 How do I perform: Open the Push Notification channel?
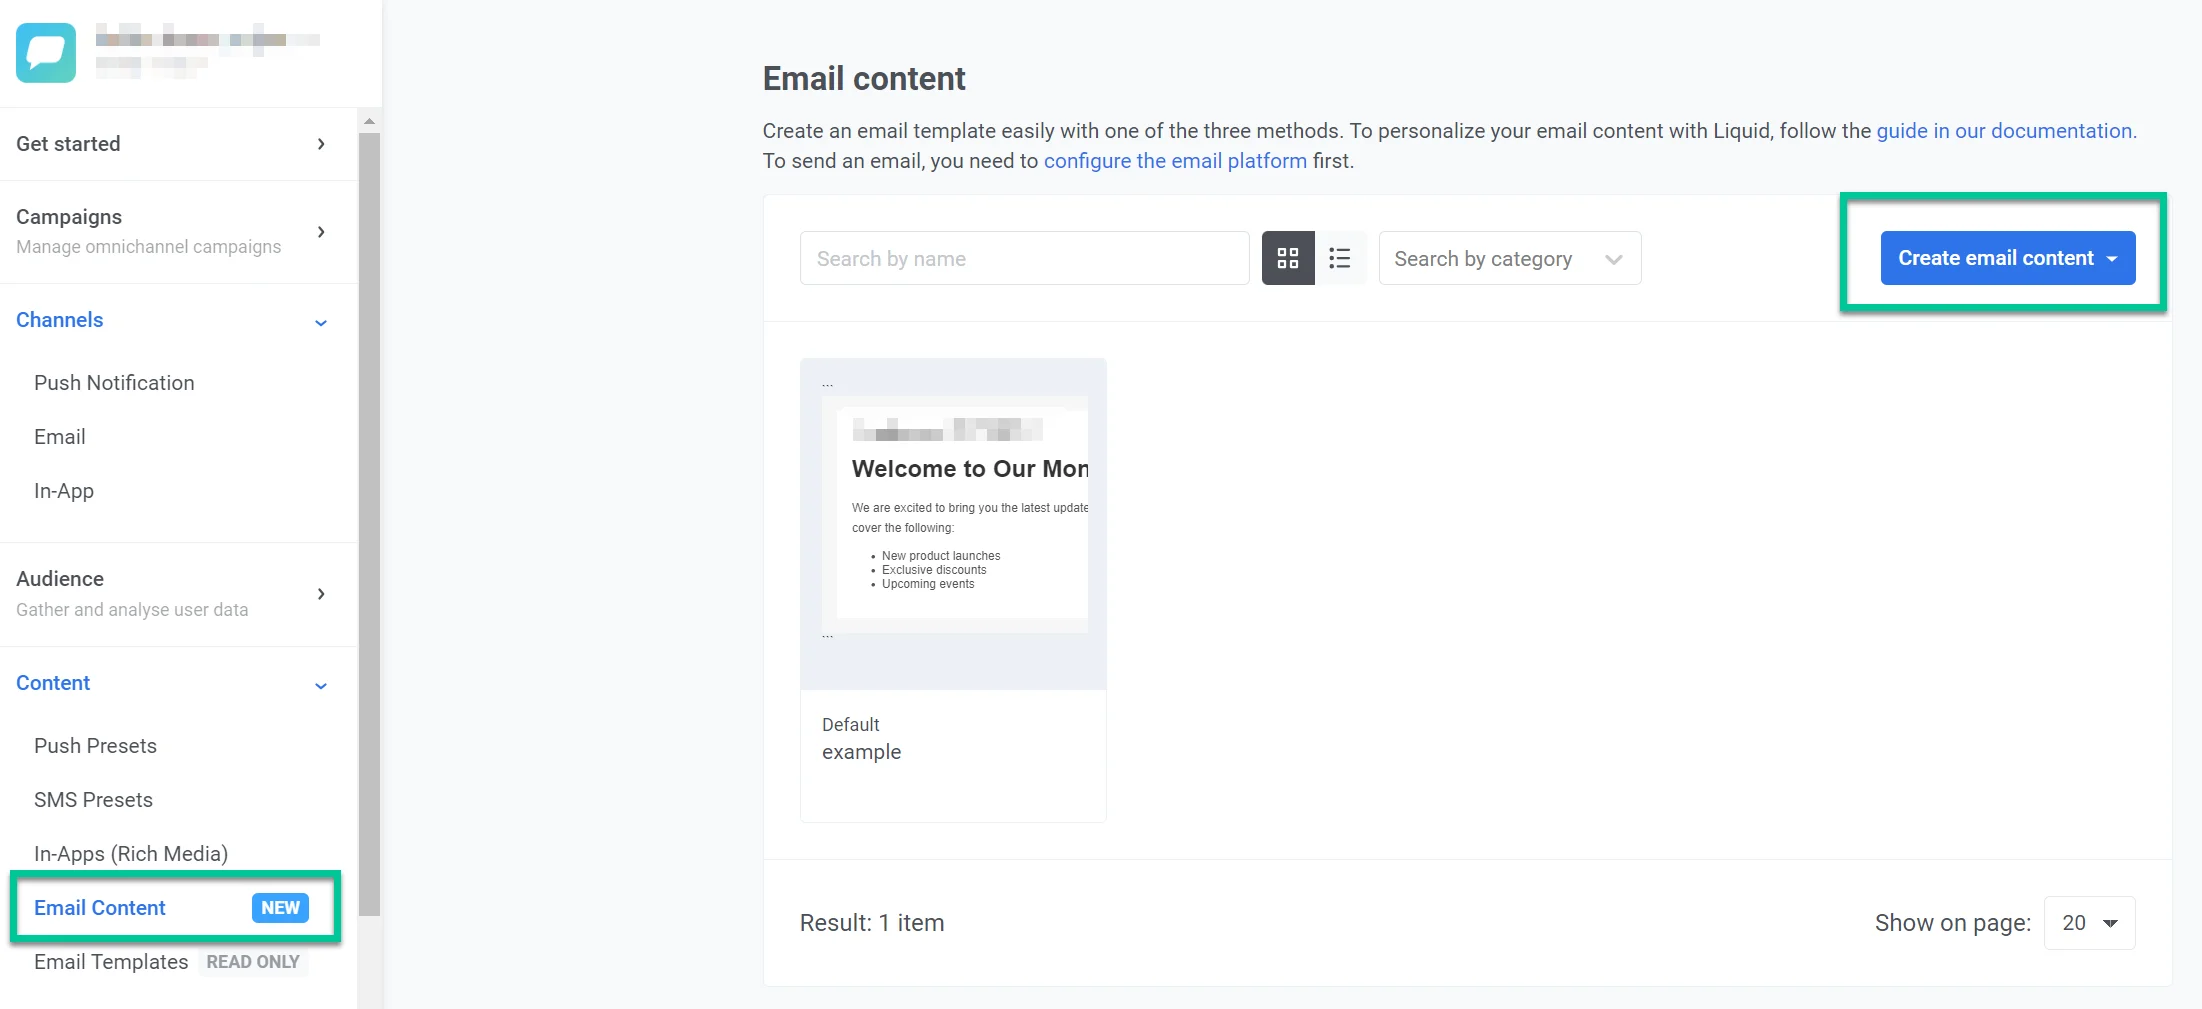(114, 383)
